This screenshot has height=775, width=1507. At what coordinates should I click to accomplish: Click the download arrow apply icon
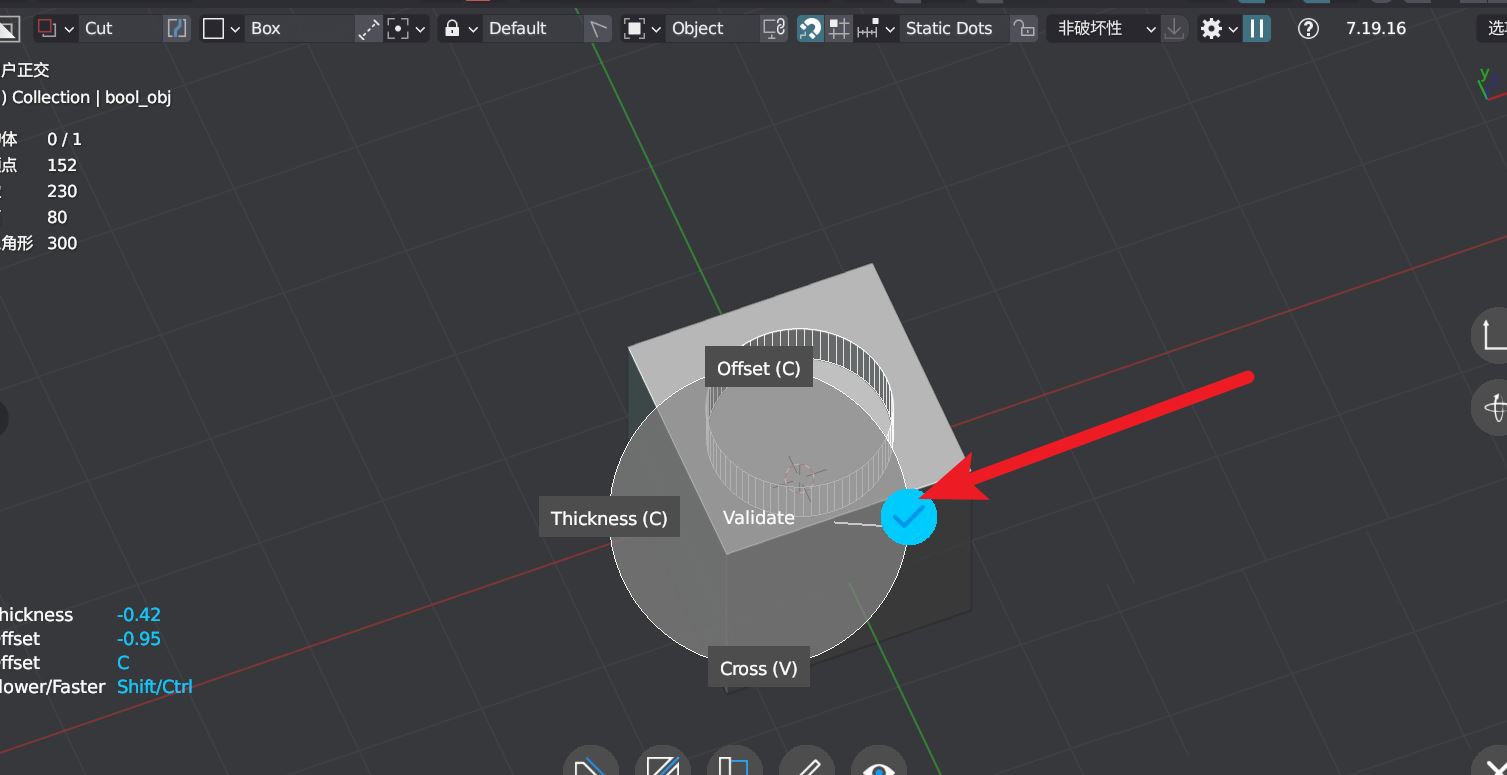point(1175,29)
